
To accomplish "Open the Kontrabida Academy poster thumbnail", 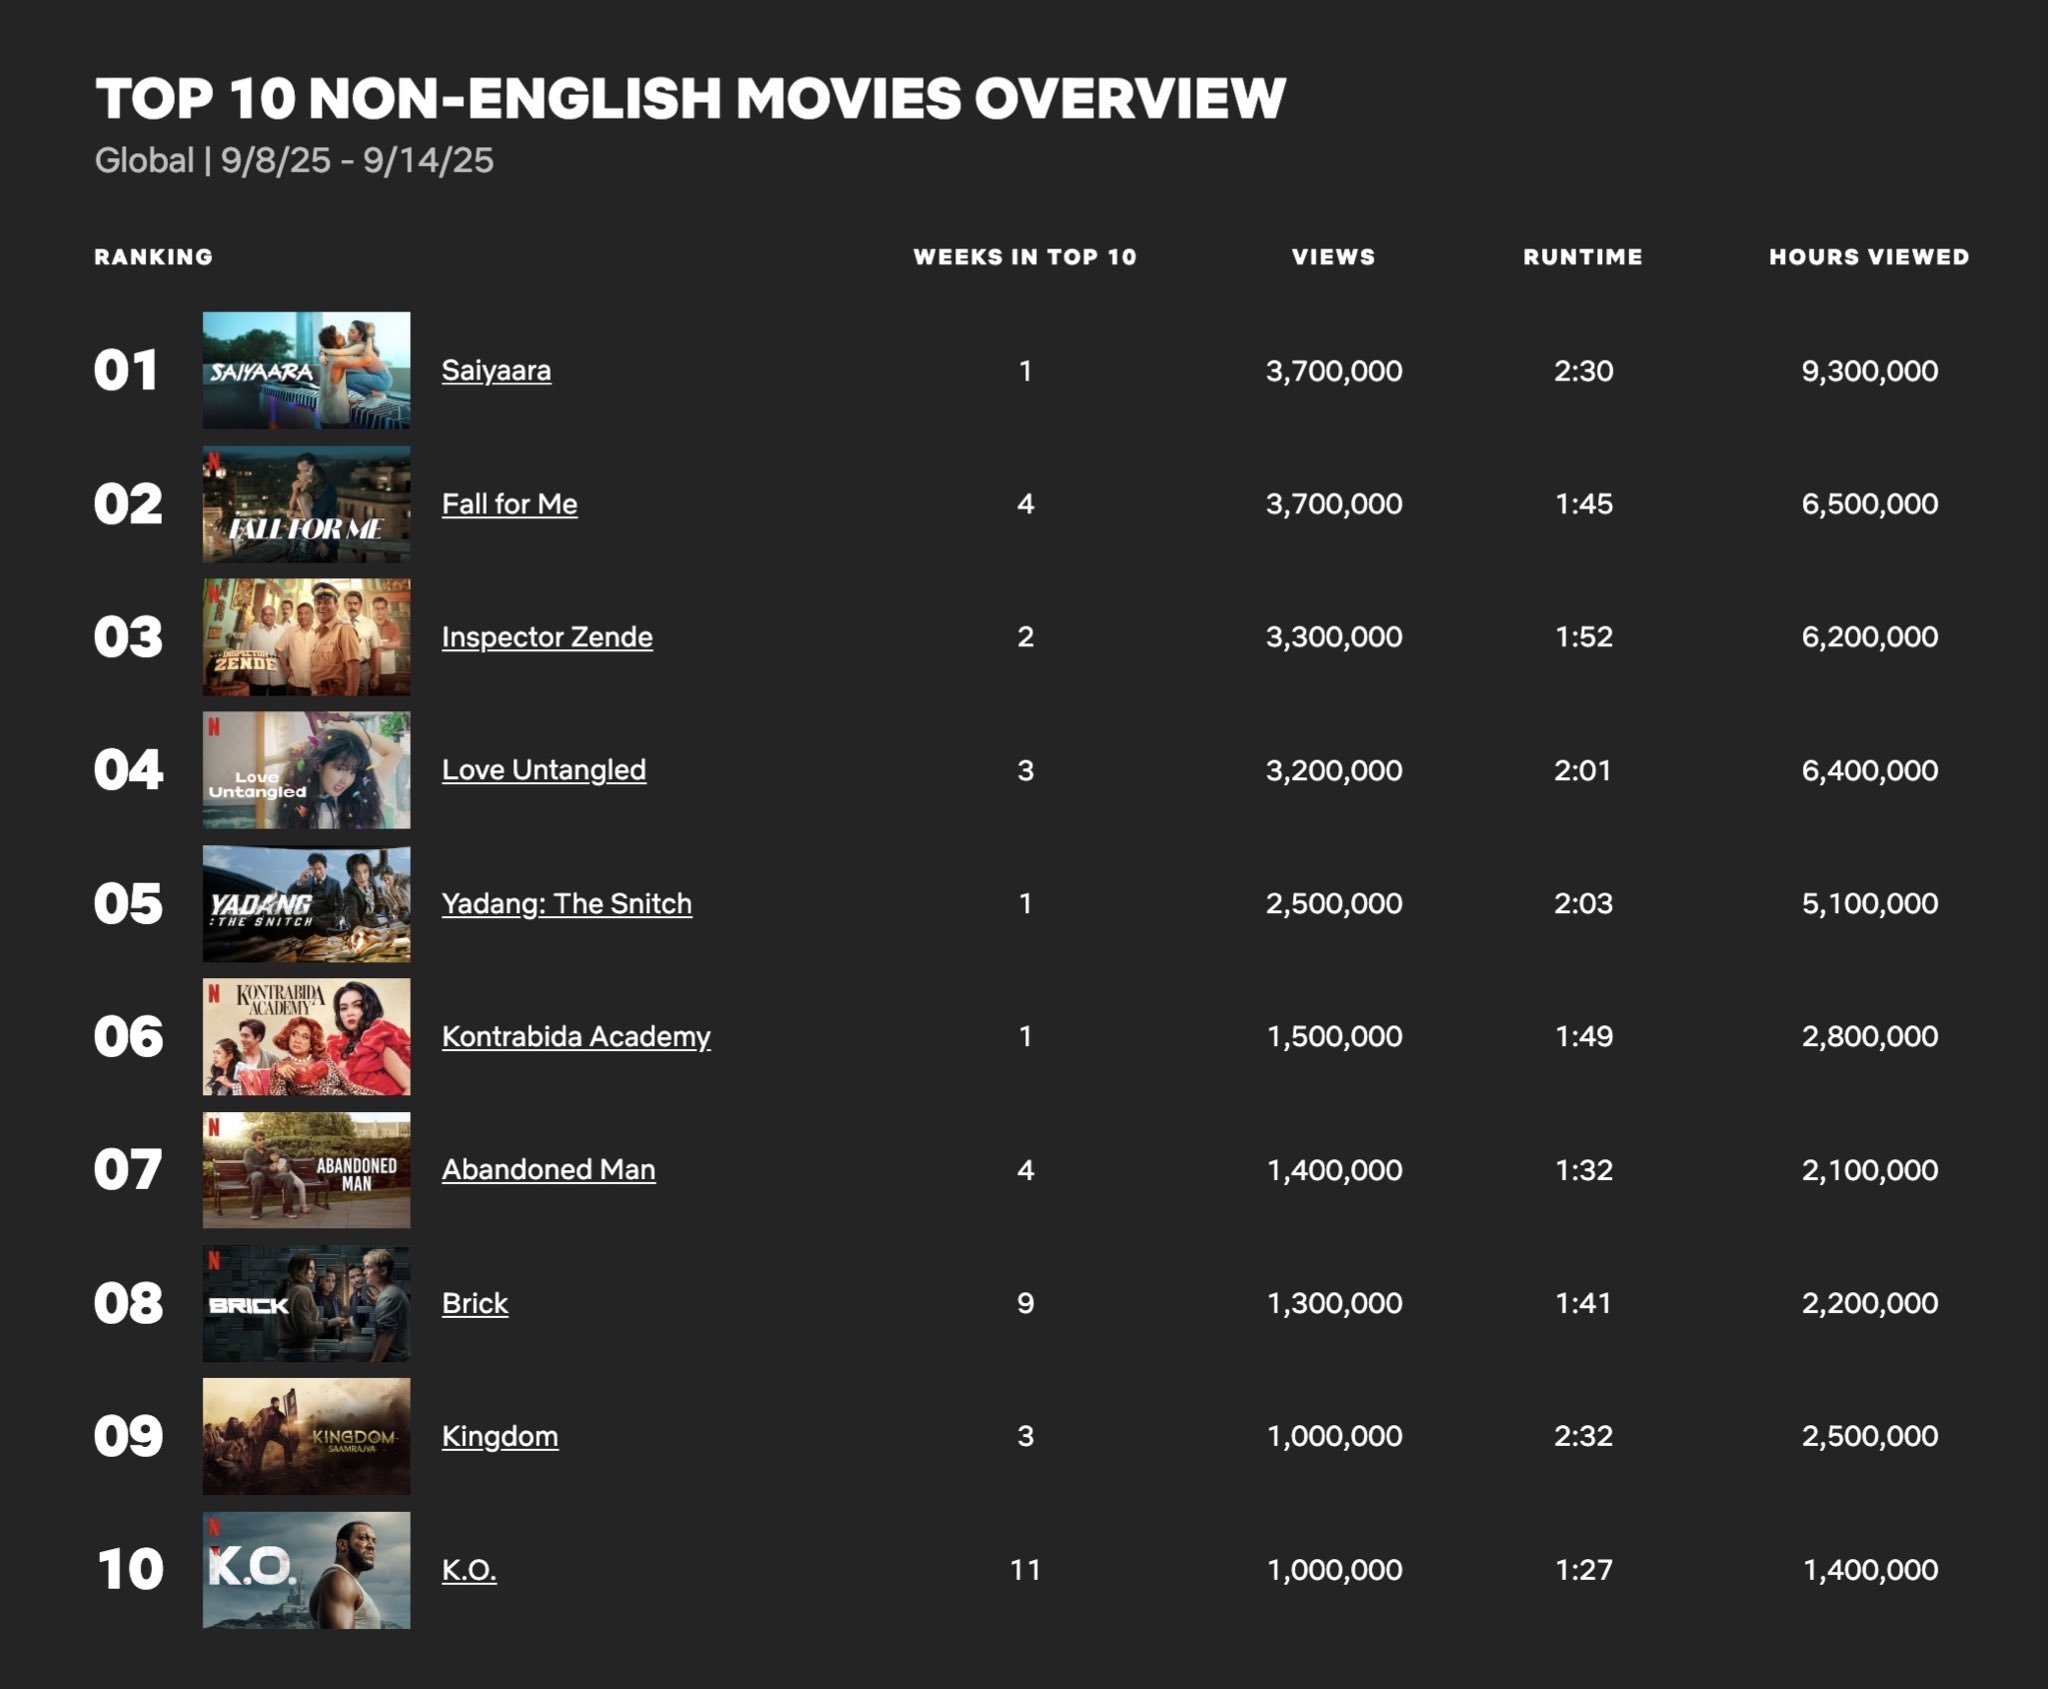I will pyautogui.click(x=306, y=1037).
